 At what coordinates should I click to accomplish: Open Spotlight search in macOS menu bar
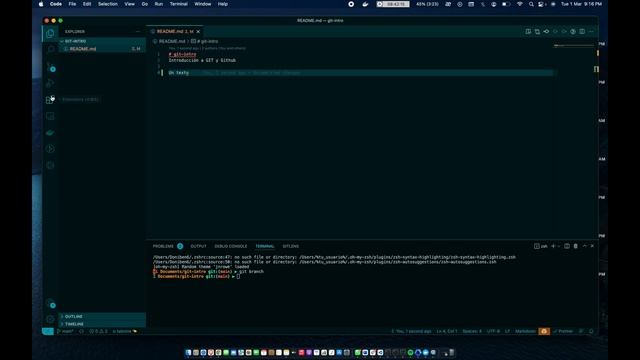pos(531,4)
